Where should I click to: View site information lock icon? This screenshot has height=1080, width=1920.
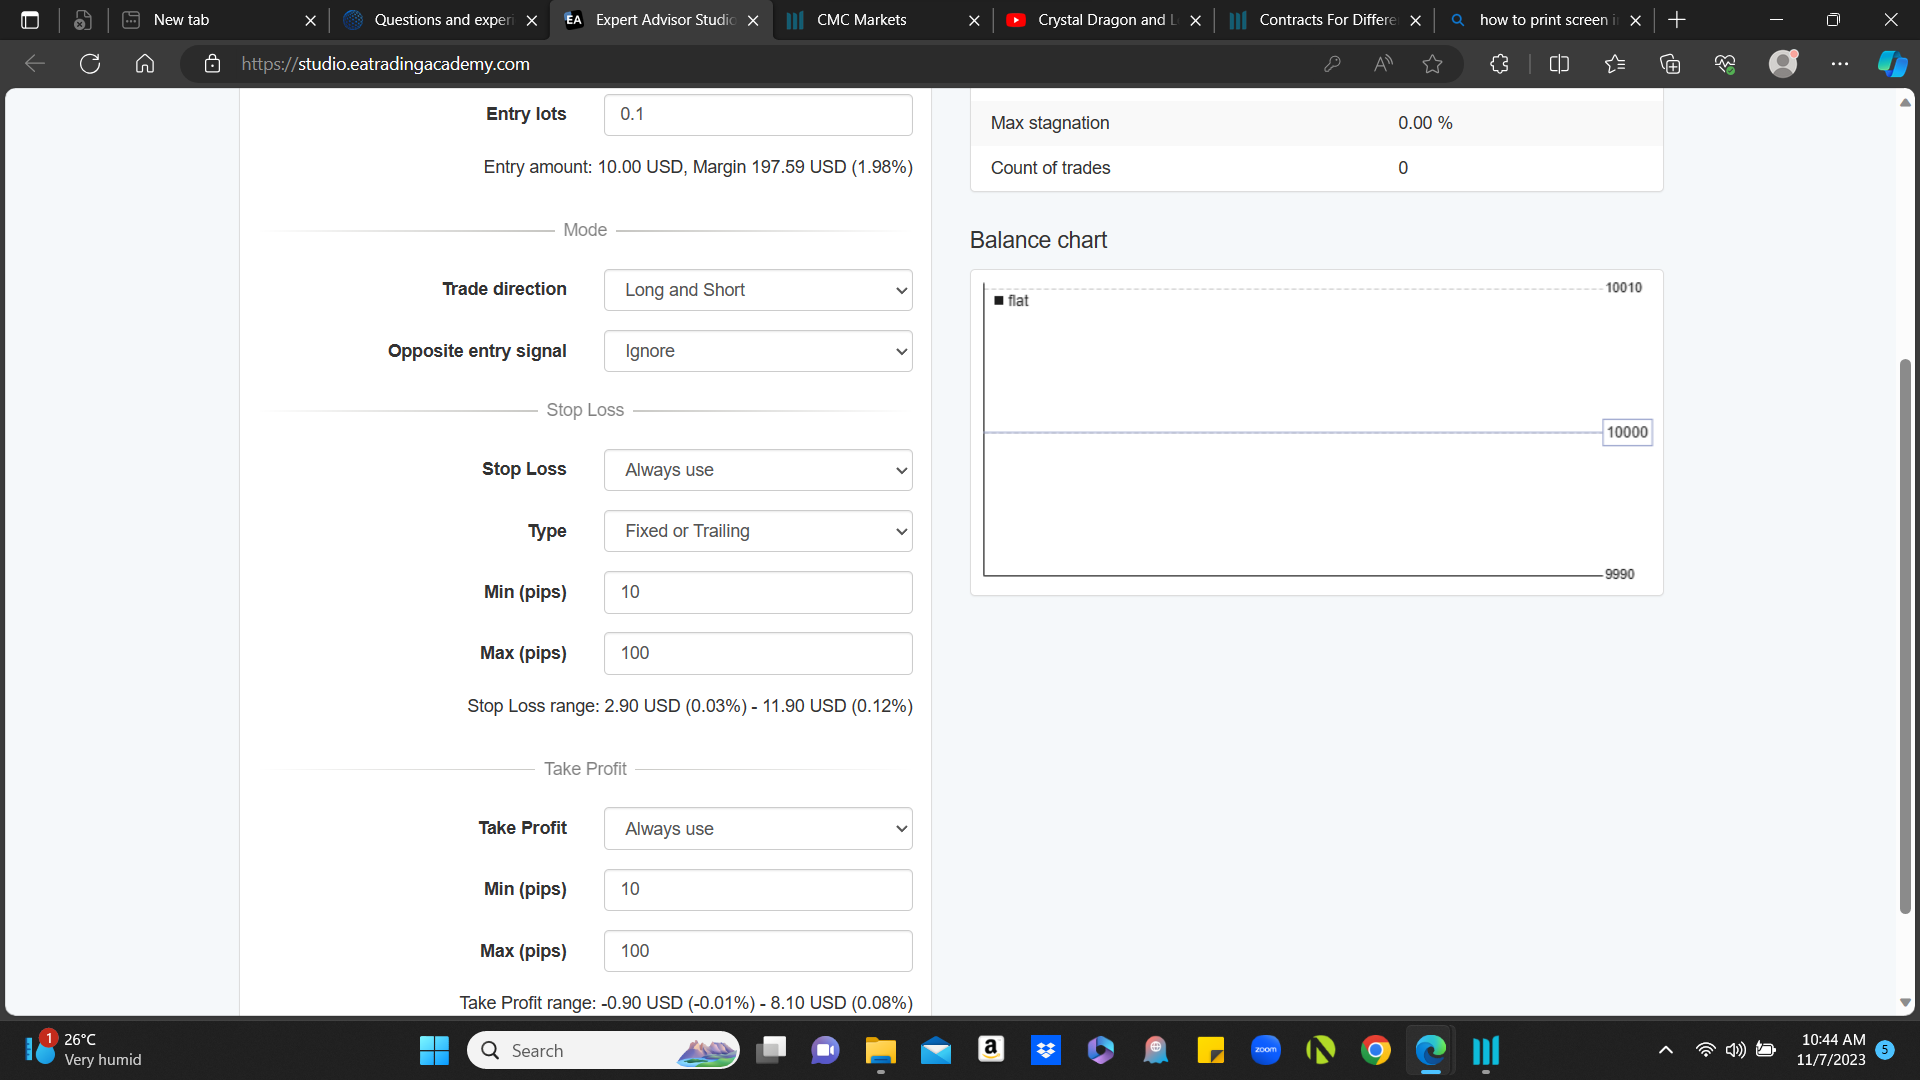(212, 64)
